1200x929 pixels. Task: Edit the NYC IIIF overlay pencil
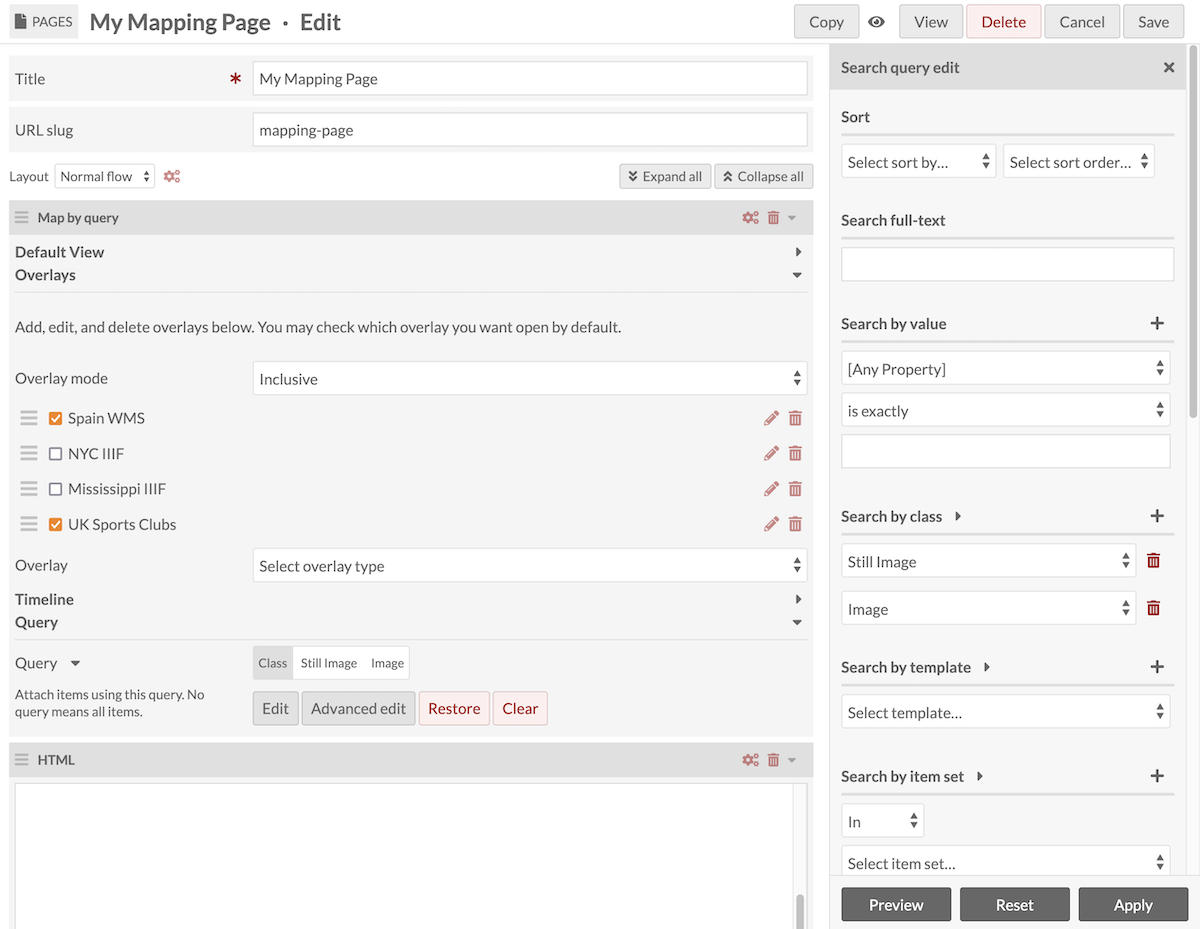click(x=771, y=453)
